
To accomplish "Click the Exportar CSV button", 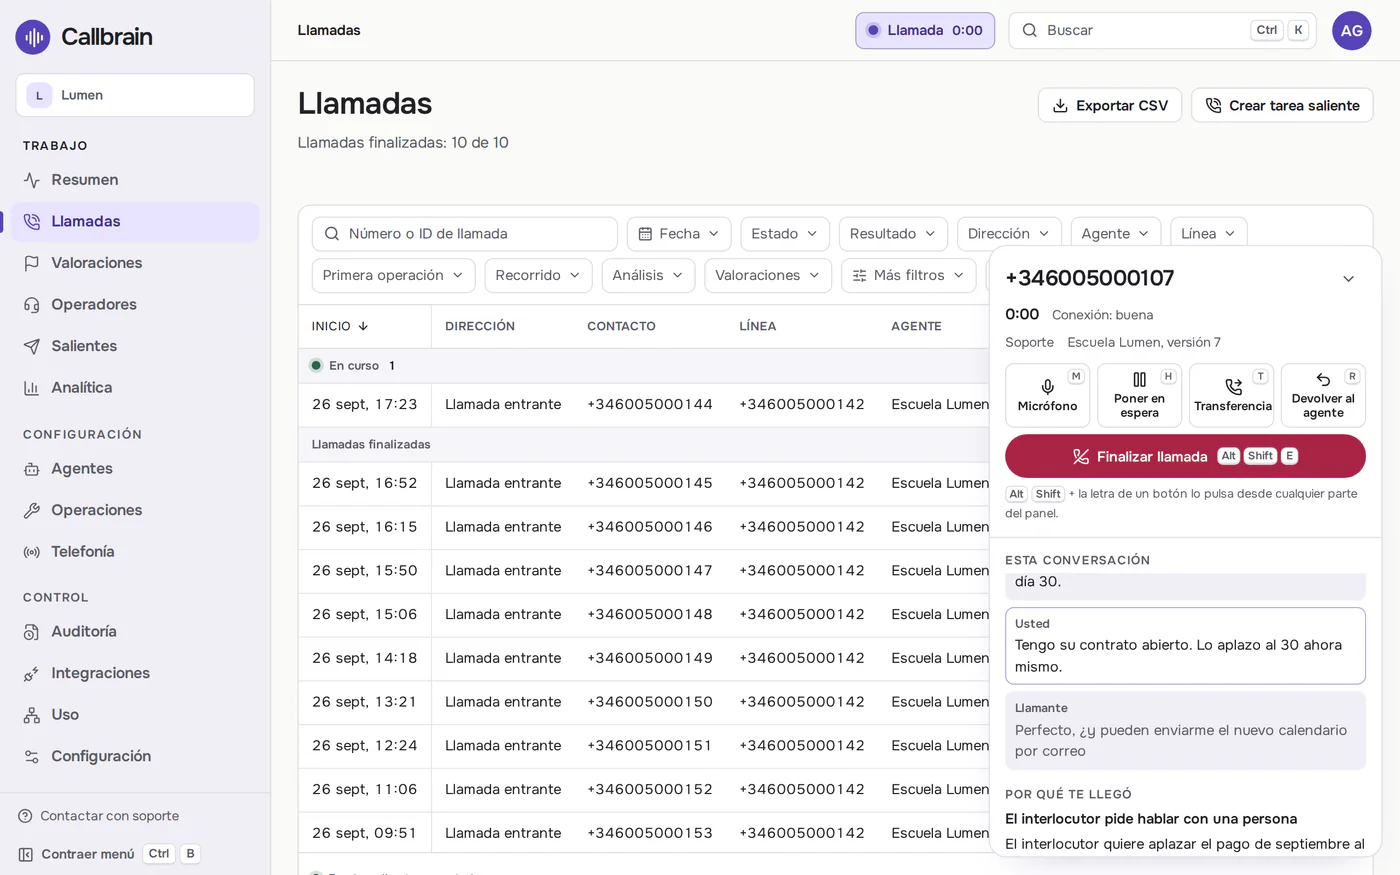I will pos(1110,106).
